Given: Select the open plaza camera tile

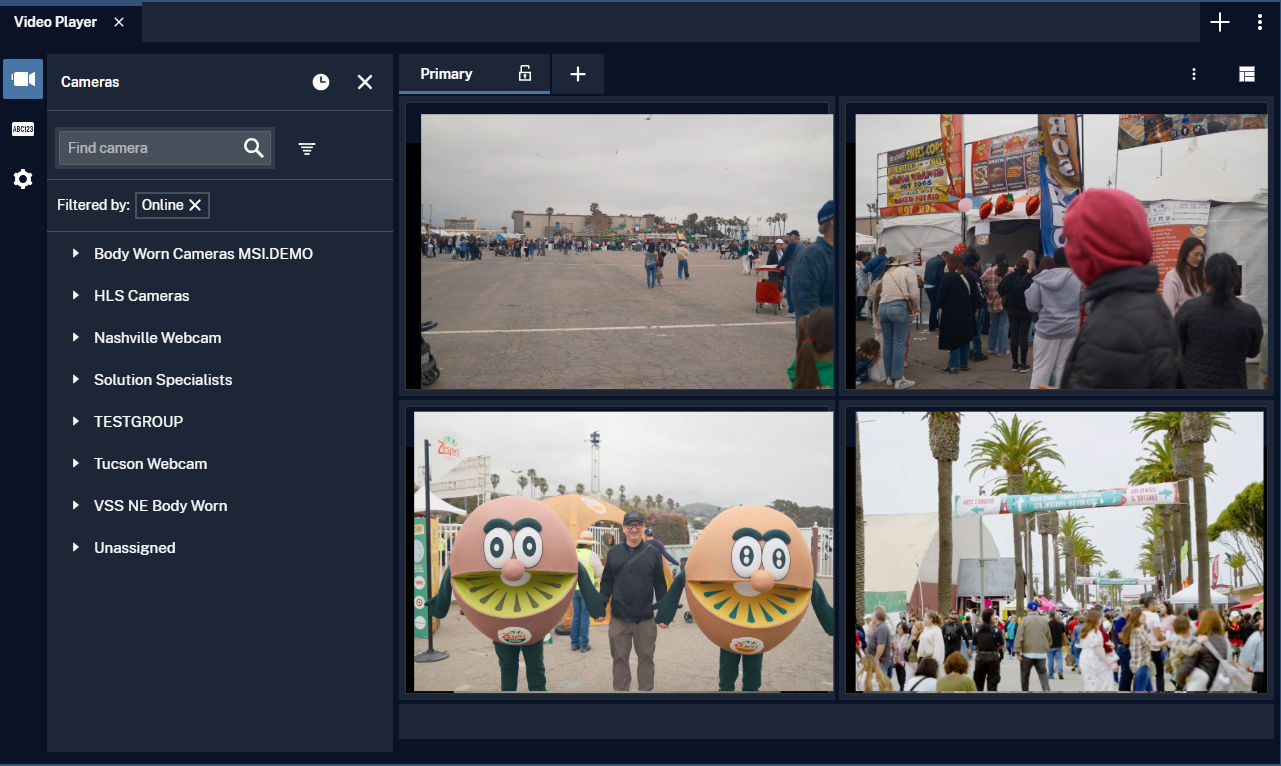Looking at the screenshot, I should pyautogui.click(x=627, y=251).
